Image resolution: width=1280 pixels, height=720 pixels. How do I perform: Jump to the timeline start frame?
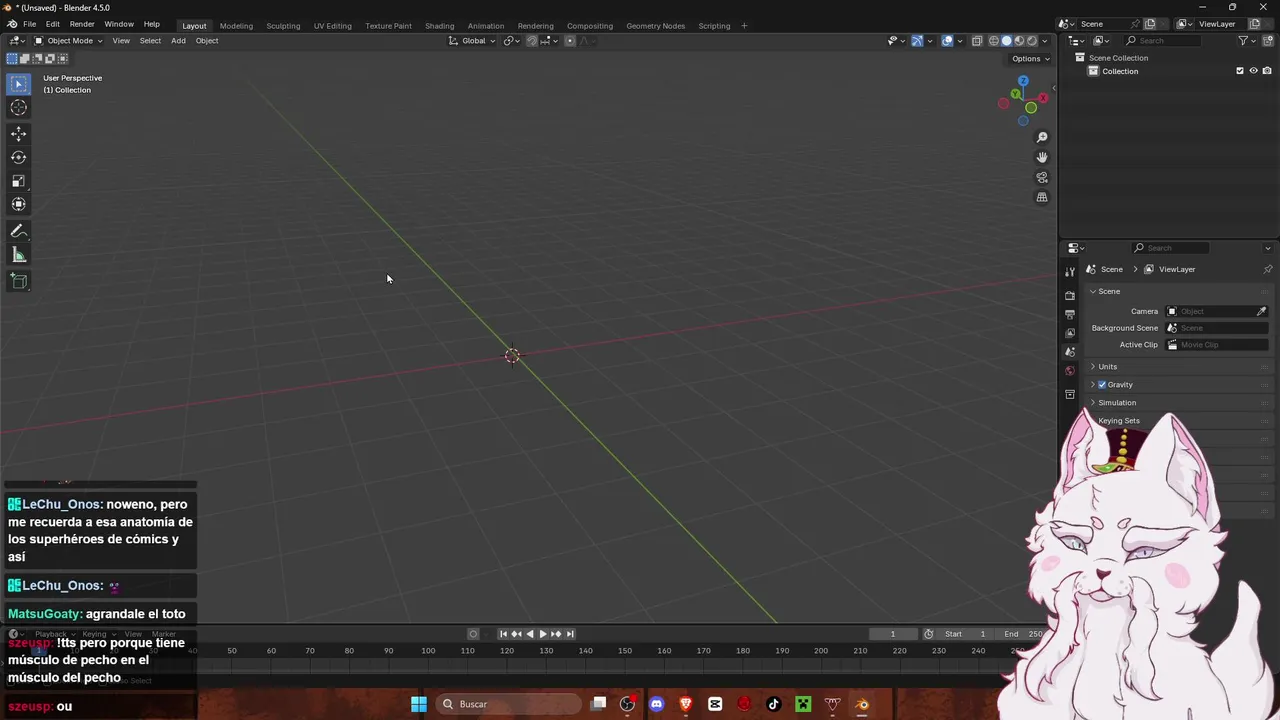(x=503, y=633)
